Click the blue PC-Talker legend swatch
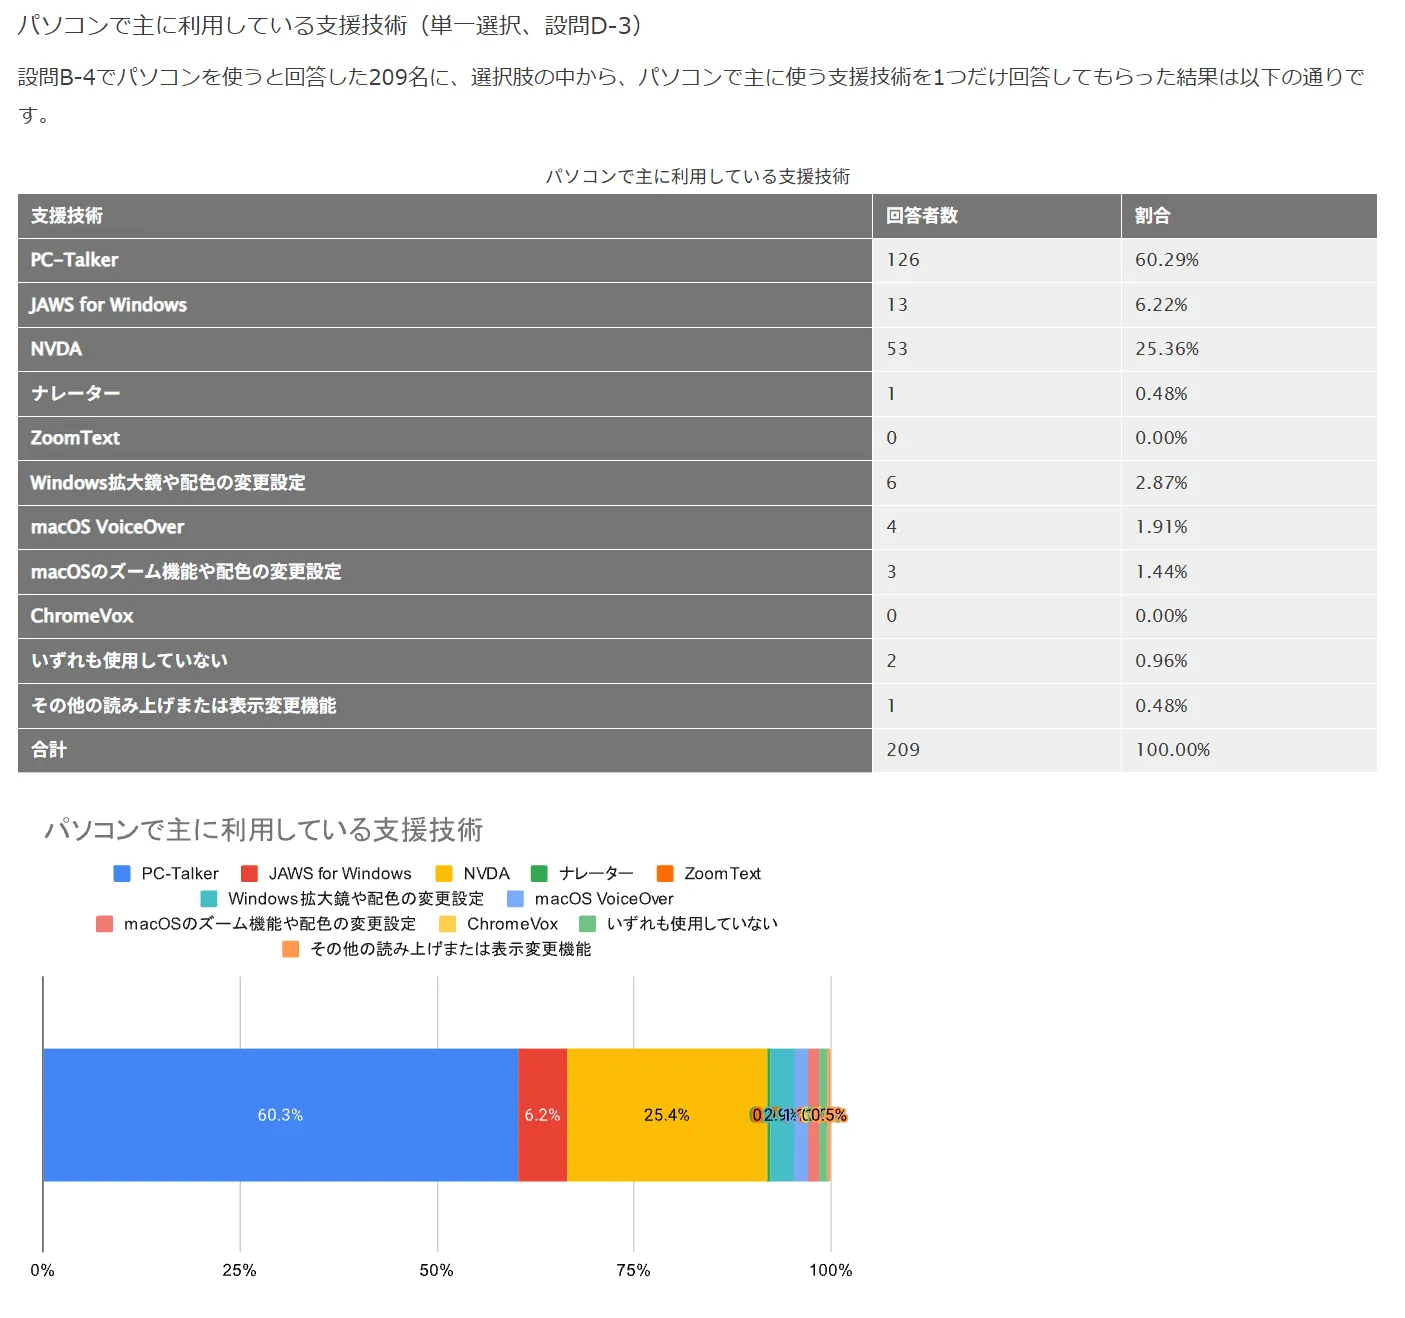 [122, 874]
